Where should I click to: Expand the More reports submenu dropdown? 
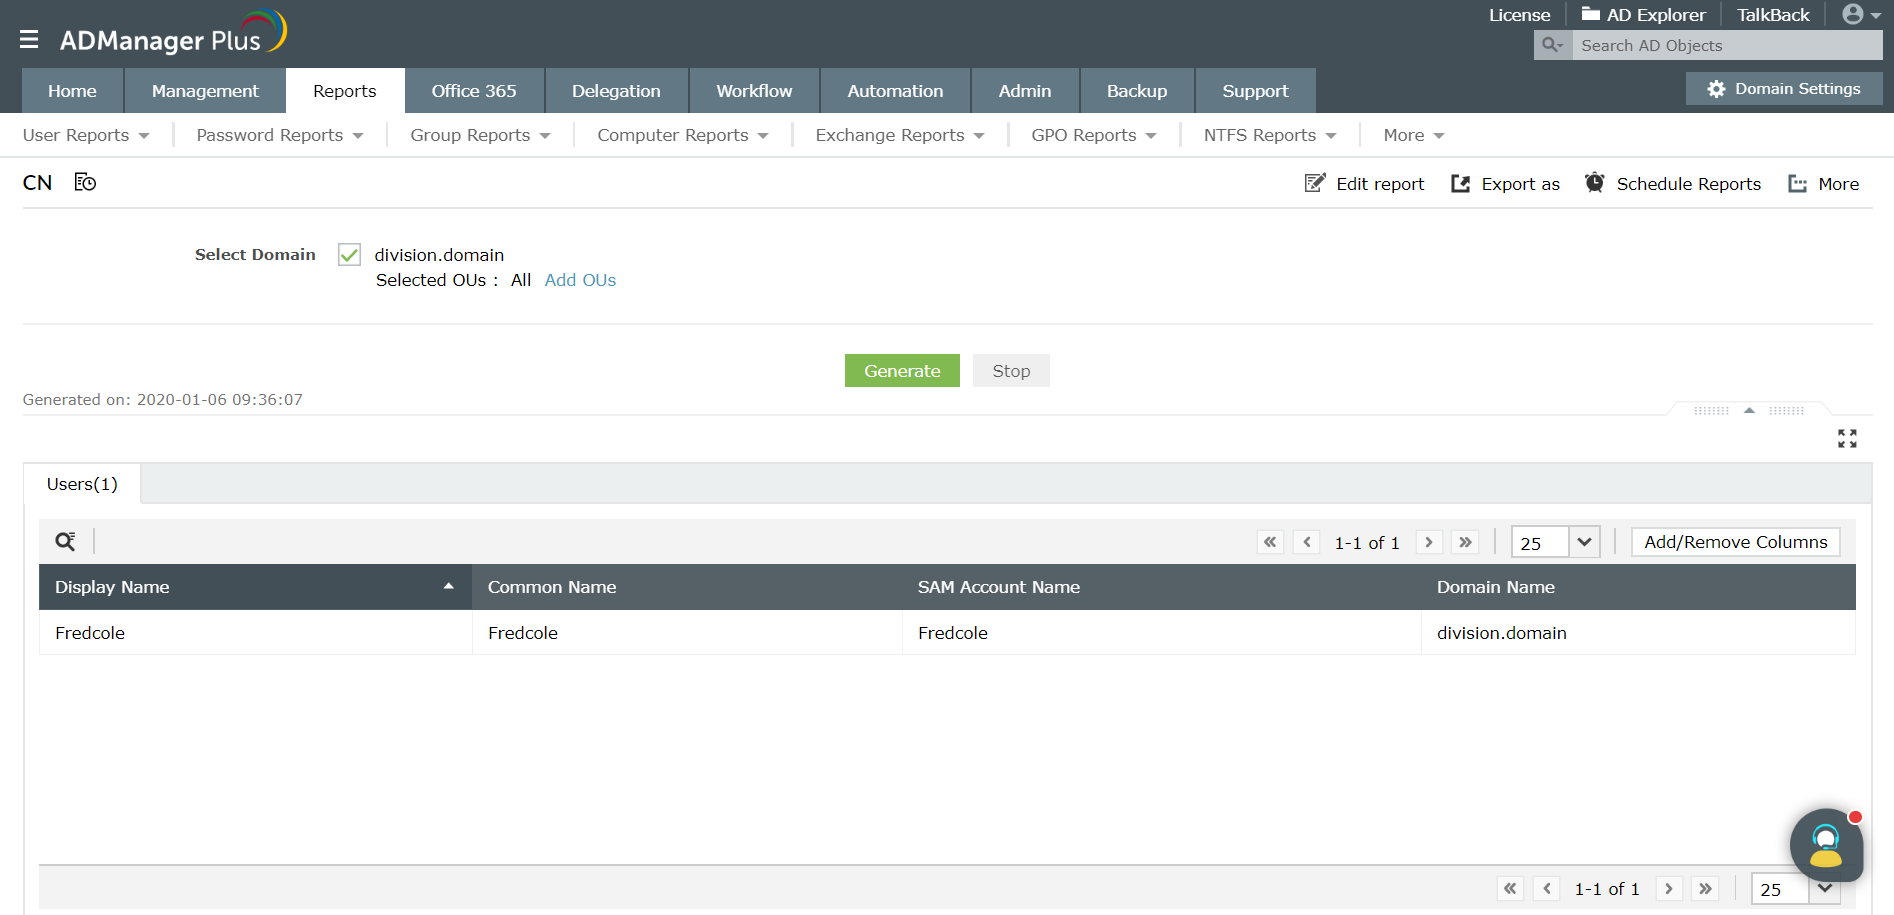click(1414, 135)
